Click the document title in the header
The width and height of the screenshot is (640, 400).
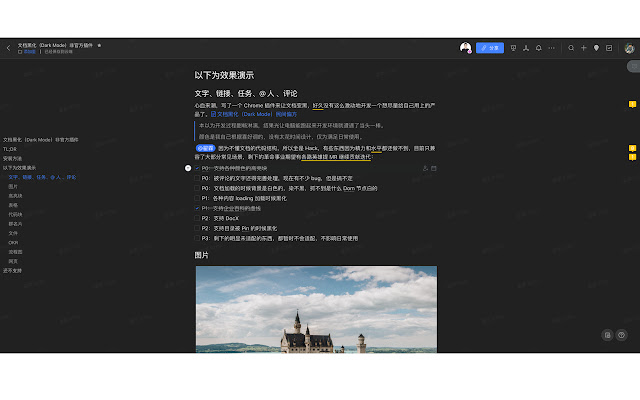pyautogui.click(x=55, y=45)
